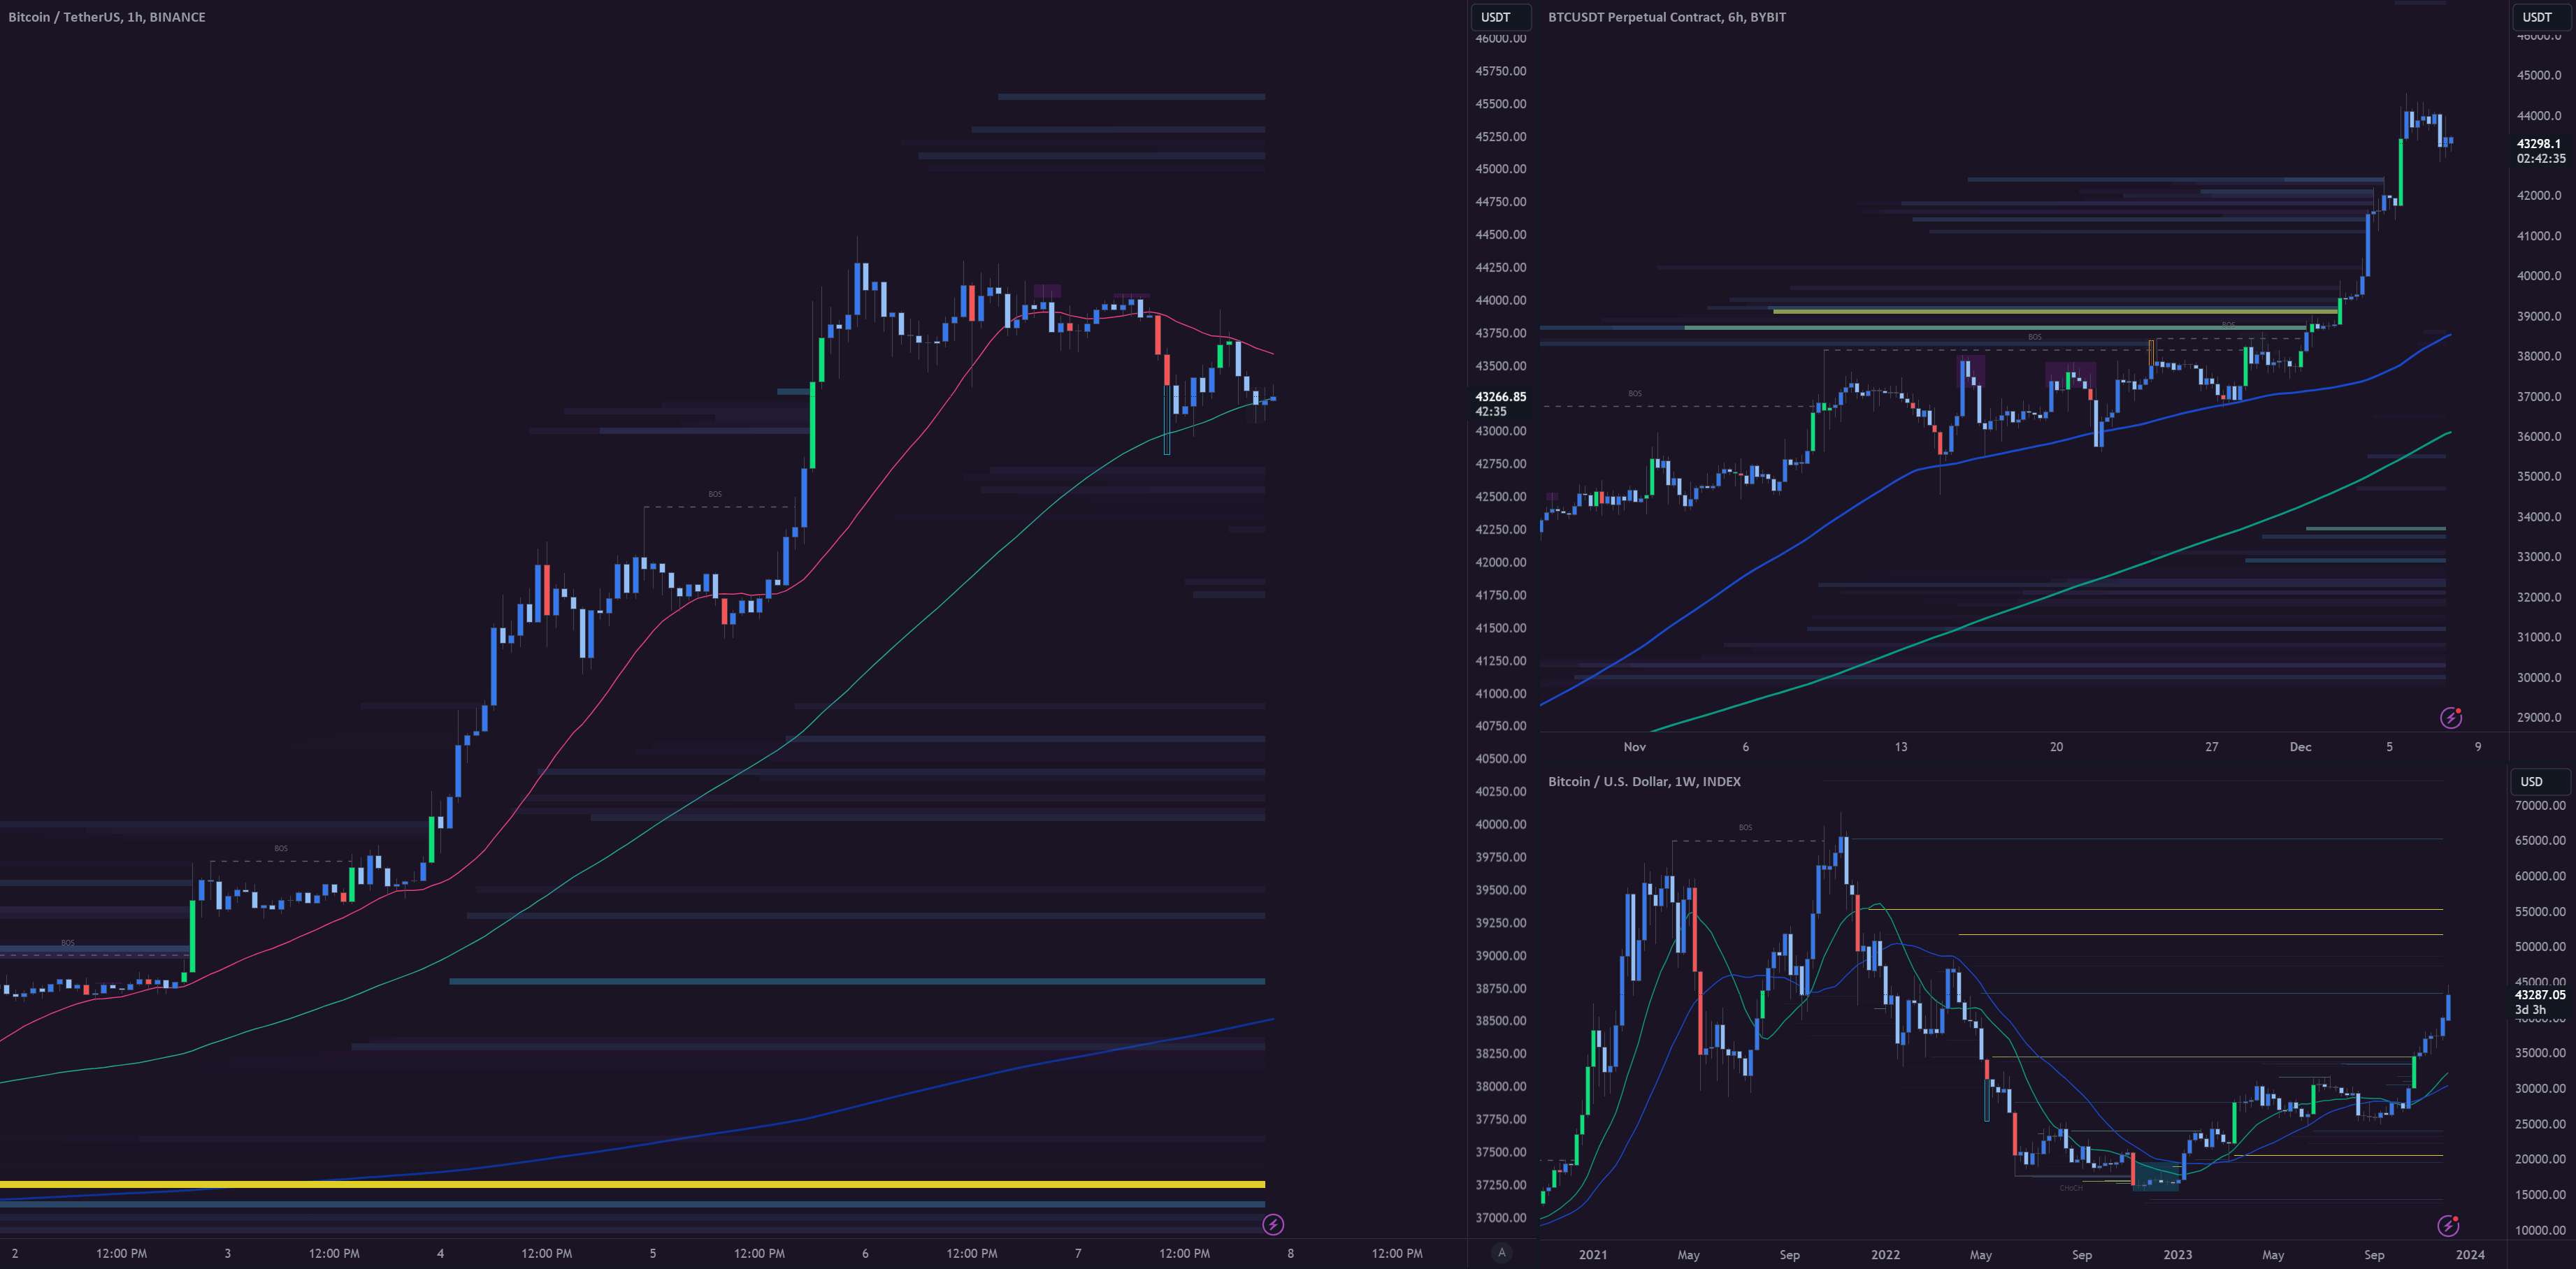The height and width of the screenshot is (1269, 2576).
Task: Click the '2023' time axis label on the weekly chart
Action: click(2177, 1254)
